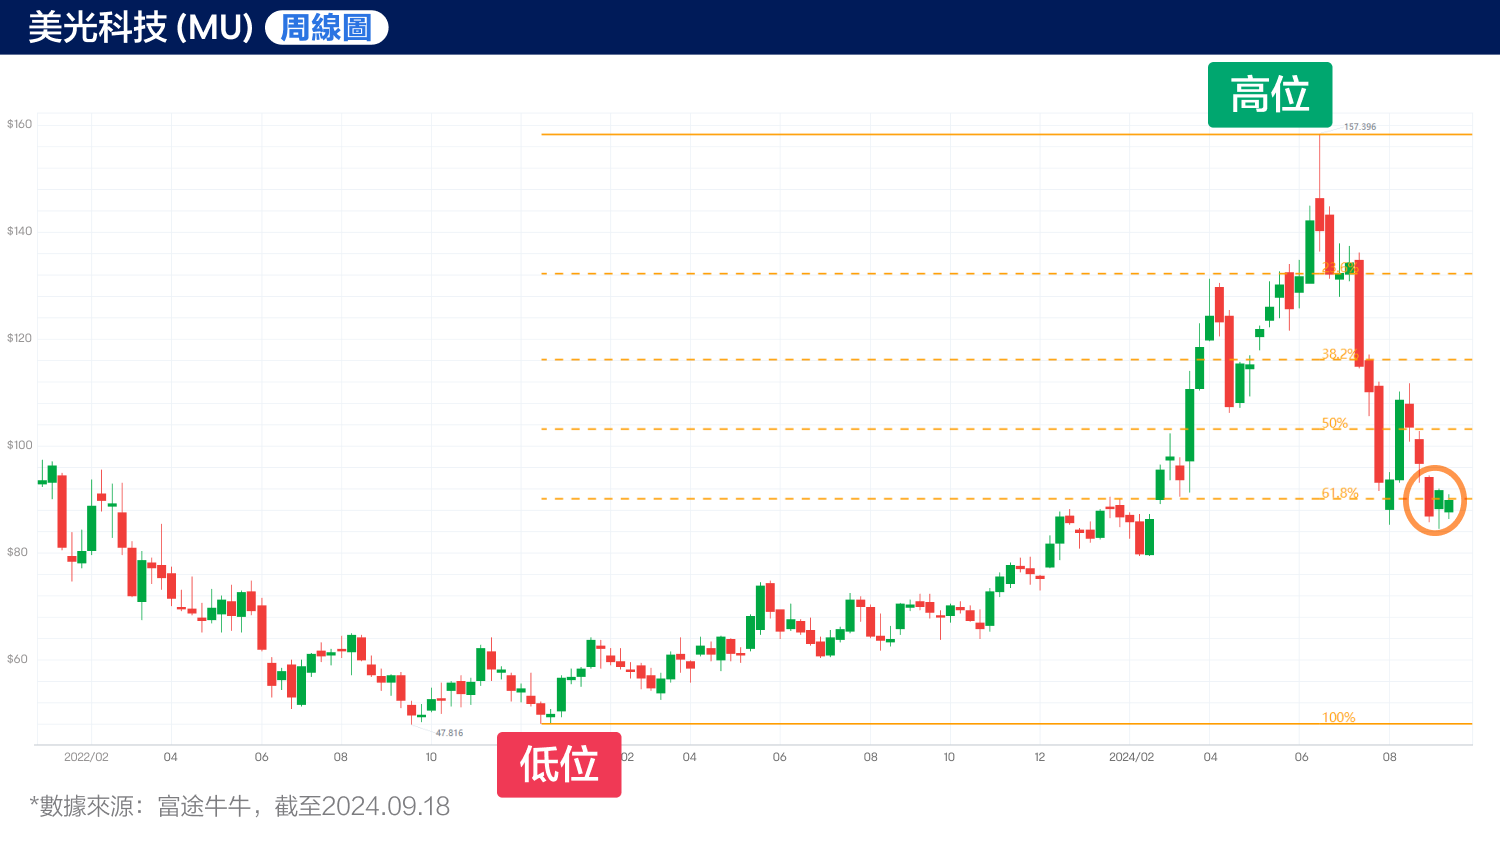
Task: Select the 低位 red label marker
Action: click(x=559, y=763)
